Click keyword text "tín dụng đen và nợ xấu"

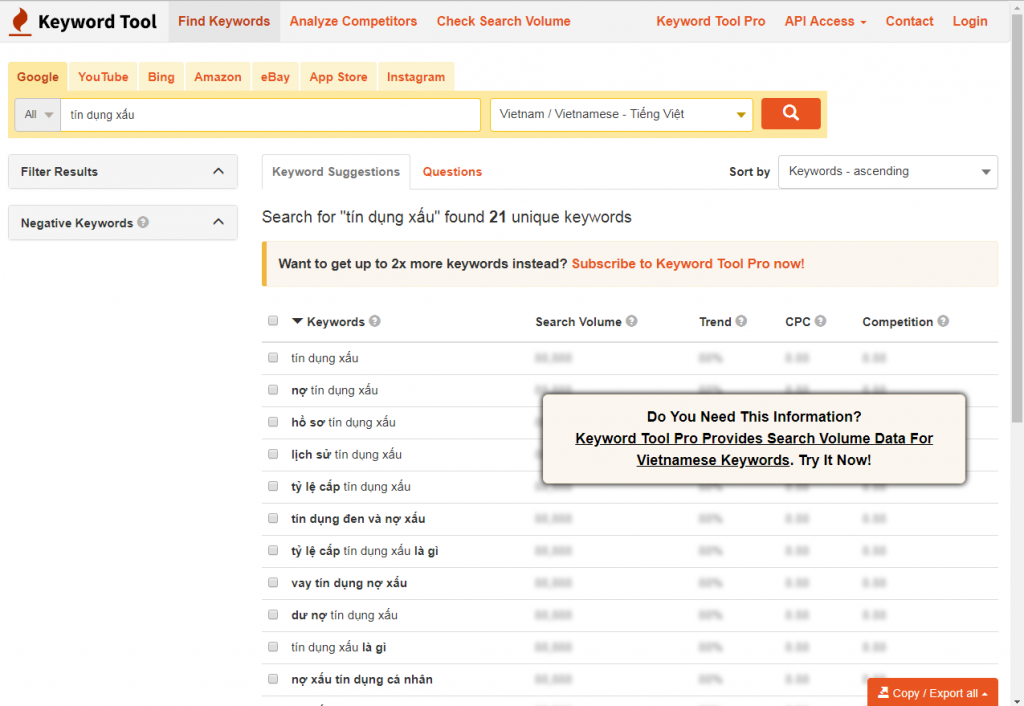click(358, 519)
